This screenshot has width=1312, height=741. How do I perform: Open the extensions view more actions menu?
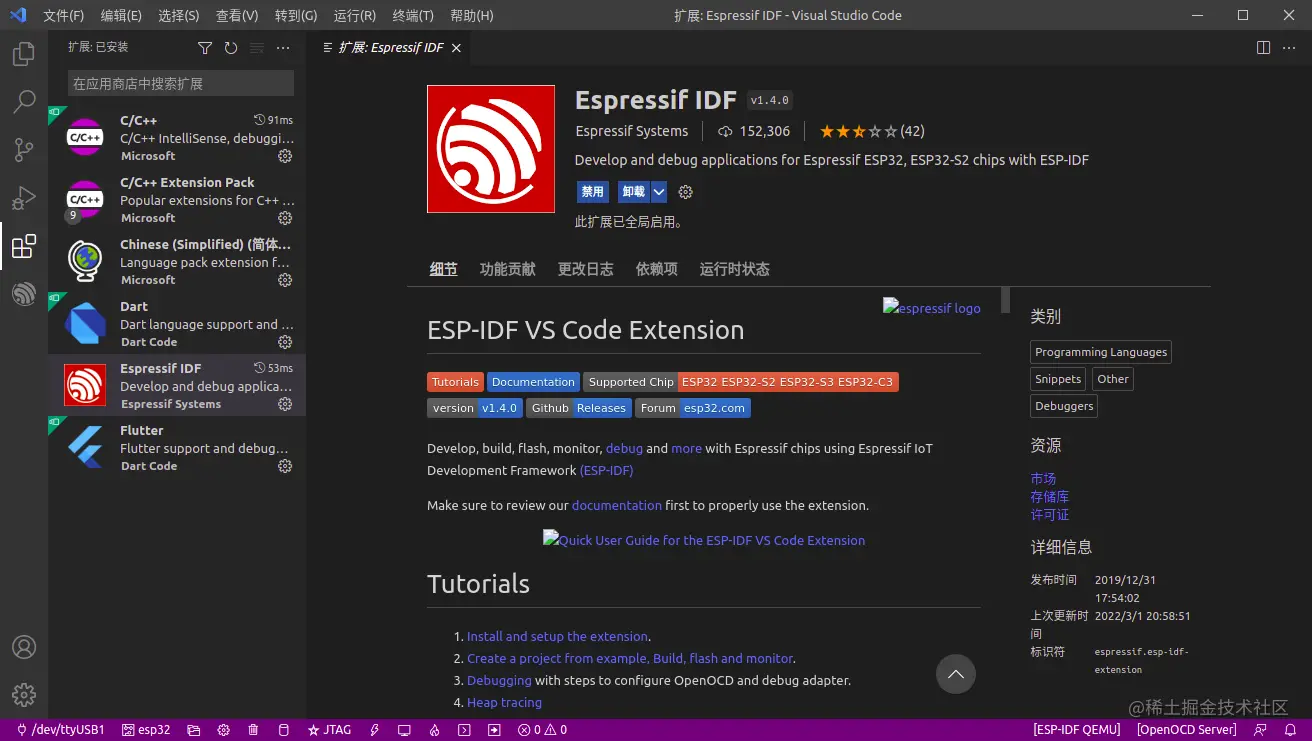[283, 48]
